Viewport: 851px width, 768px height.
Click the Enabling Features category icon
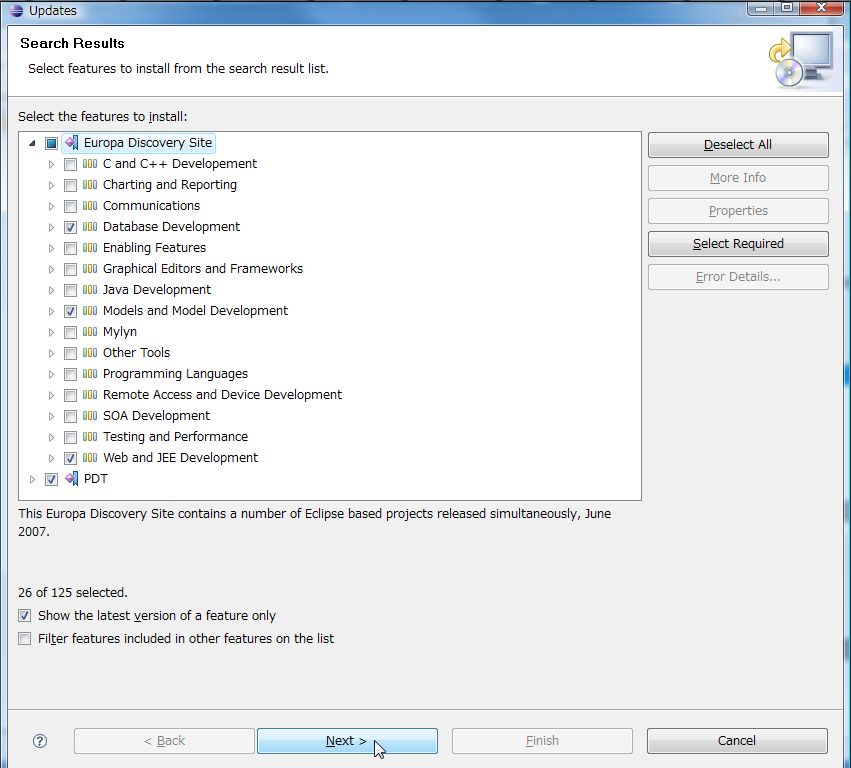90,248
